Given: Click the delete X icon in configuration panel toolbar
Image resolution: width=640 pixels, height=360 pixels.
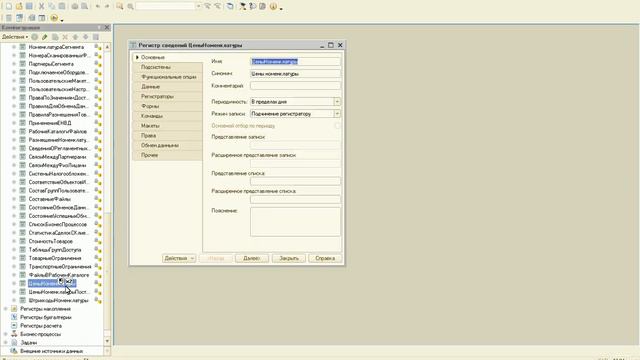Looking at the screenshot, I should [65, 37].
